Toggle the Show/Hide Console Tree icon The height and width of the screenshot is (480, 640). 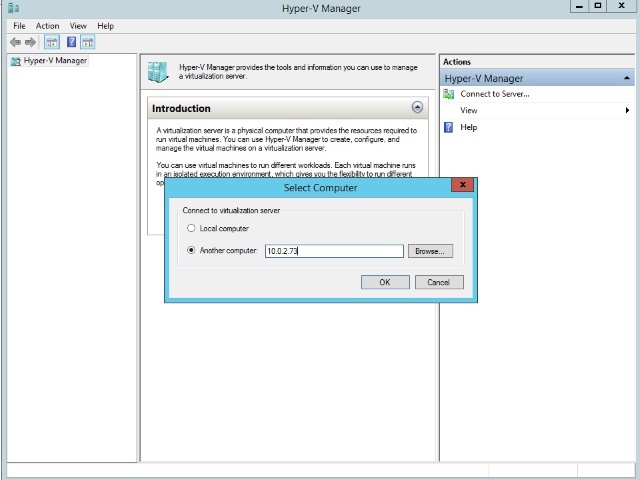[x=52, y=42]
